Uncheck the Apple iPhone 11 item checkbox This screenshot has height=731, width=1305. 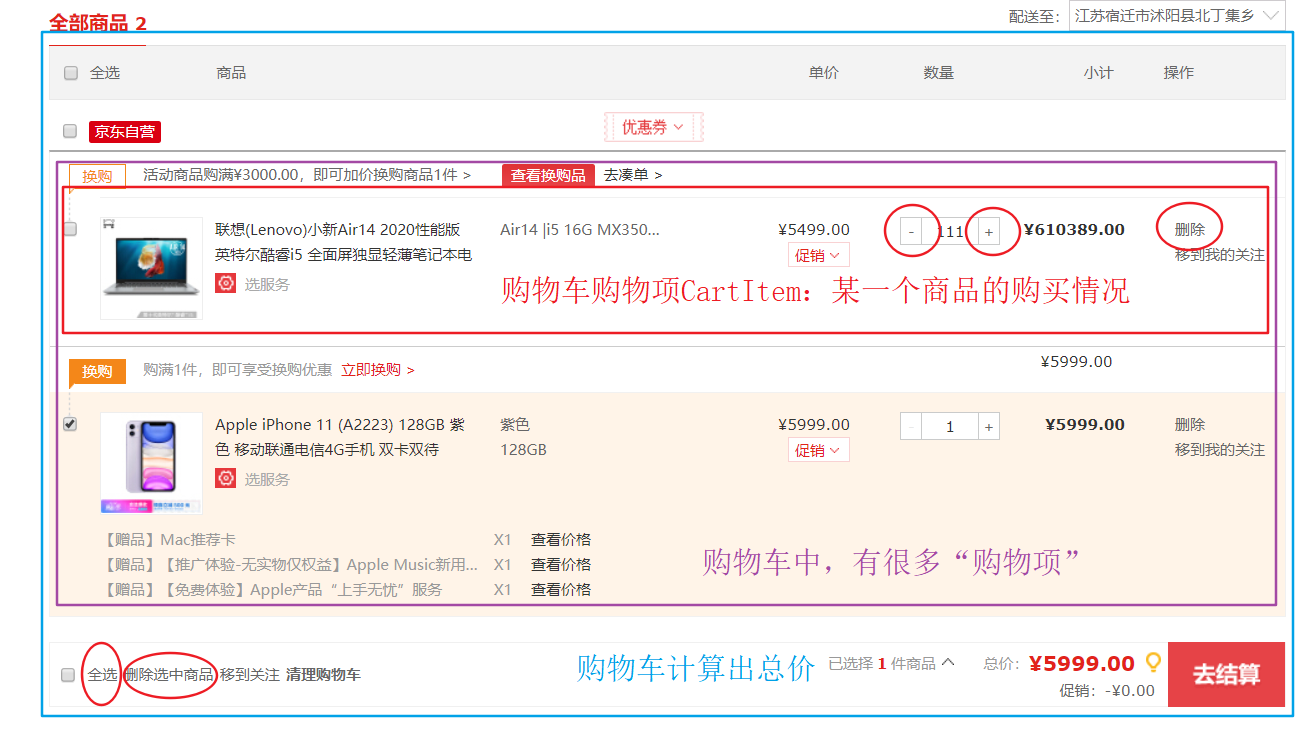(x=70, y=424)
